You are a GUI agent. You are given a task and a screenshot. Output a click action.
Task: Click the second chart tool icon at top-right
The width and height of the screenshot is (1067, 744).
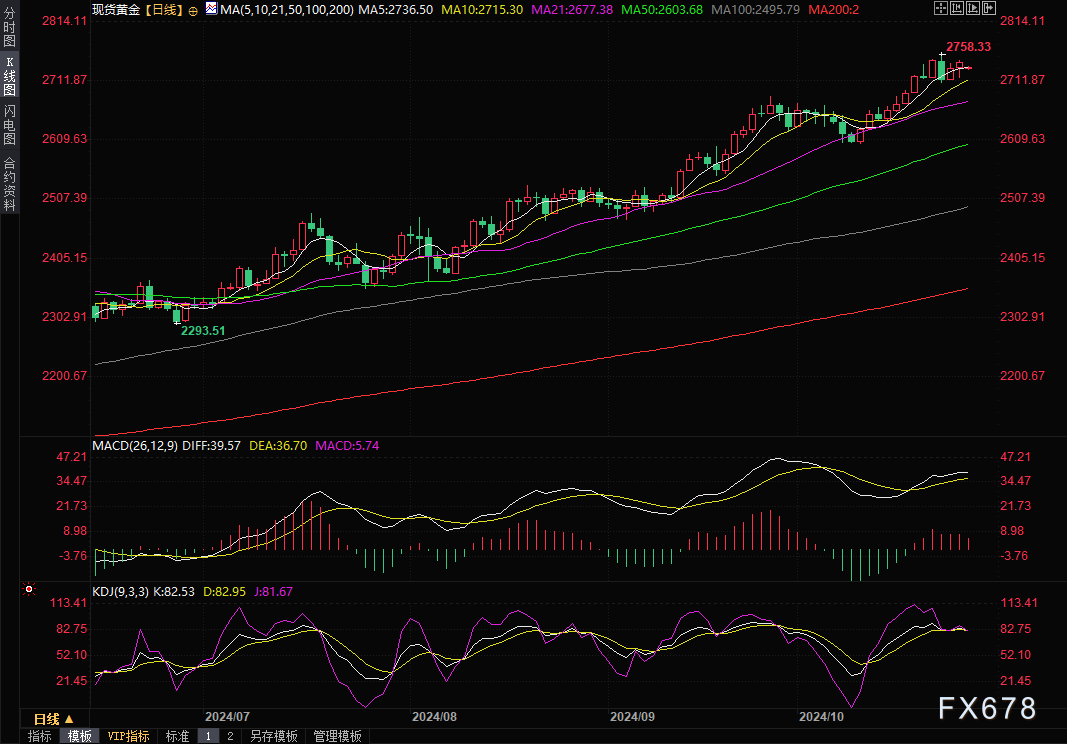(x=956, y=8)
